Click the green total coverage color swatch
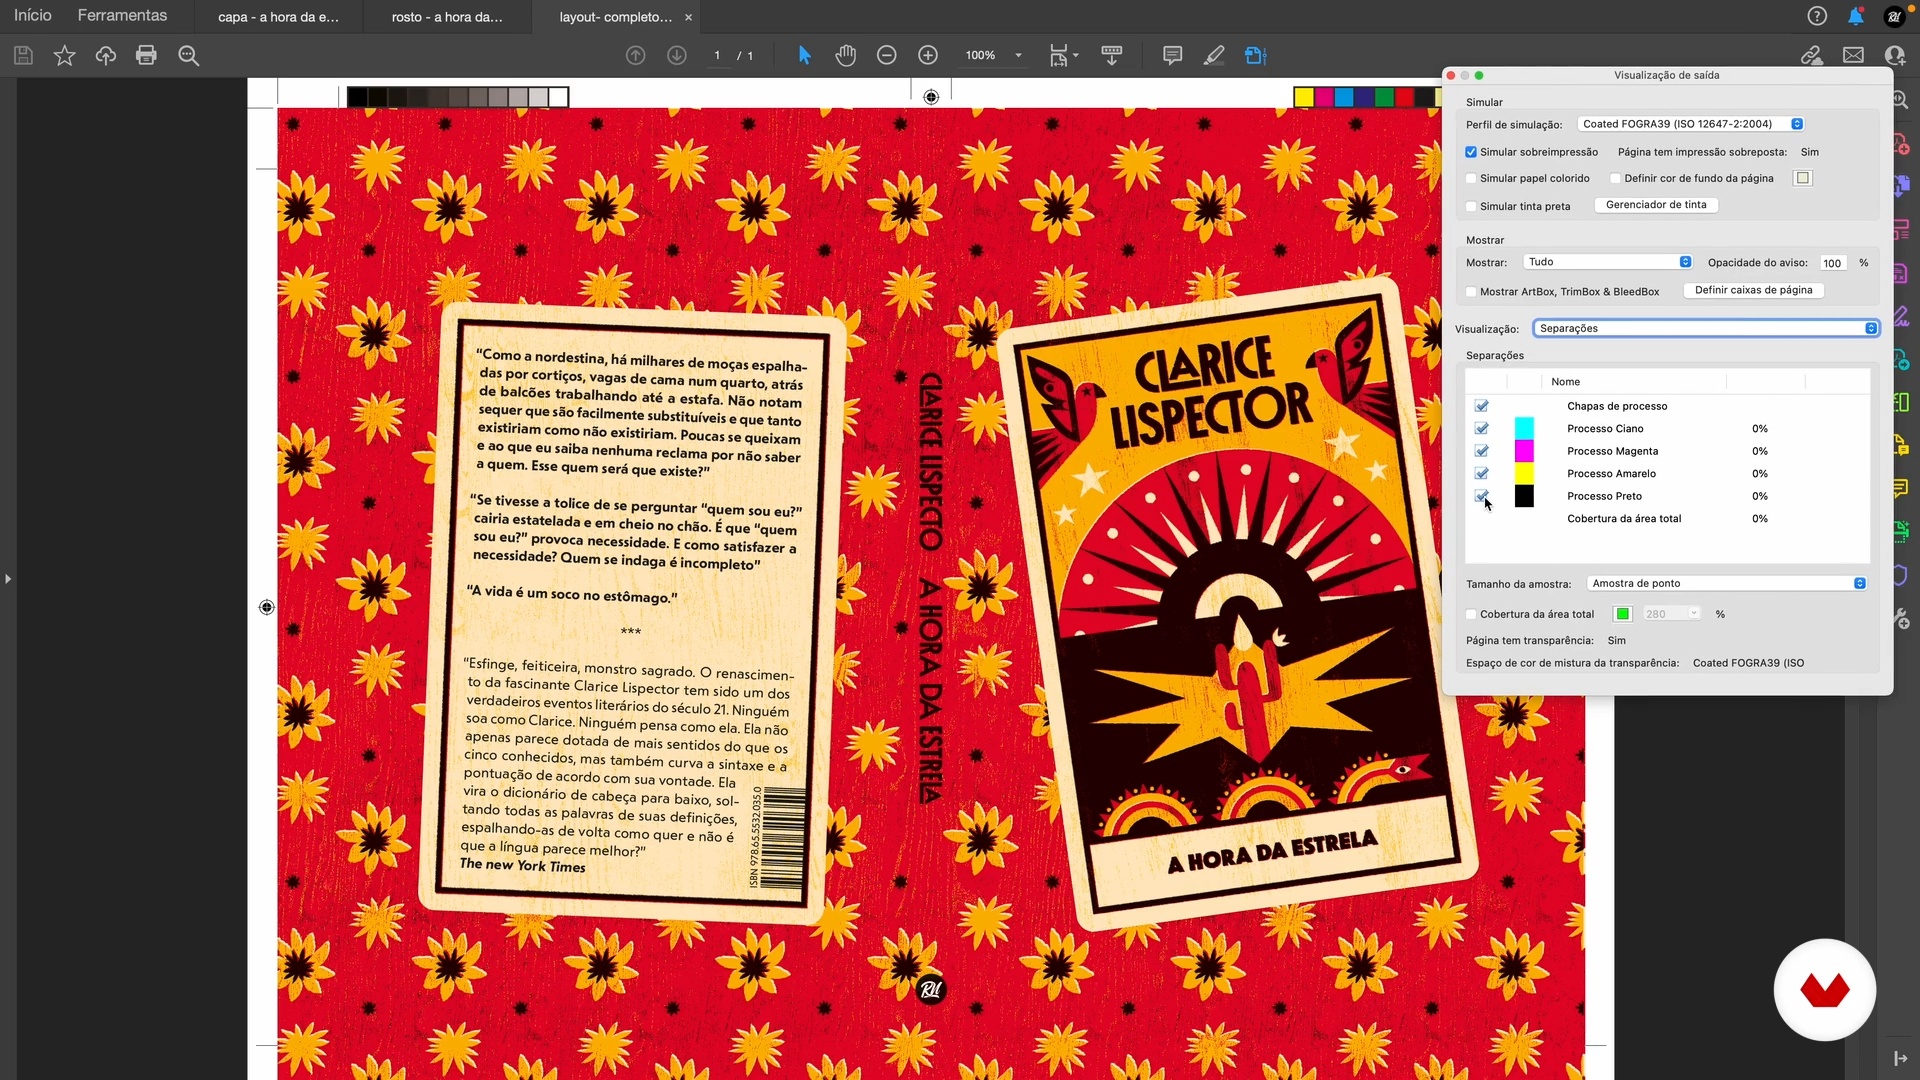The width and height of the screenshot is (1920, 1080). click(1622, 614)
